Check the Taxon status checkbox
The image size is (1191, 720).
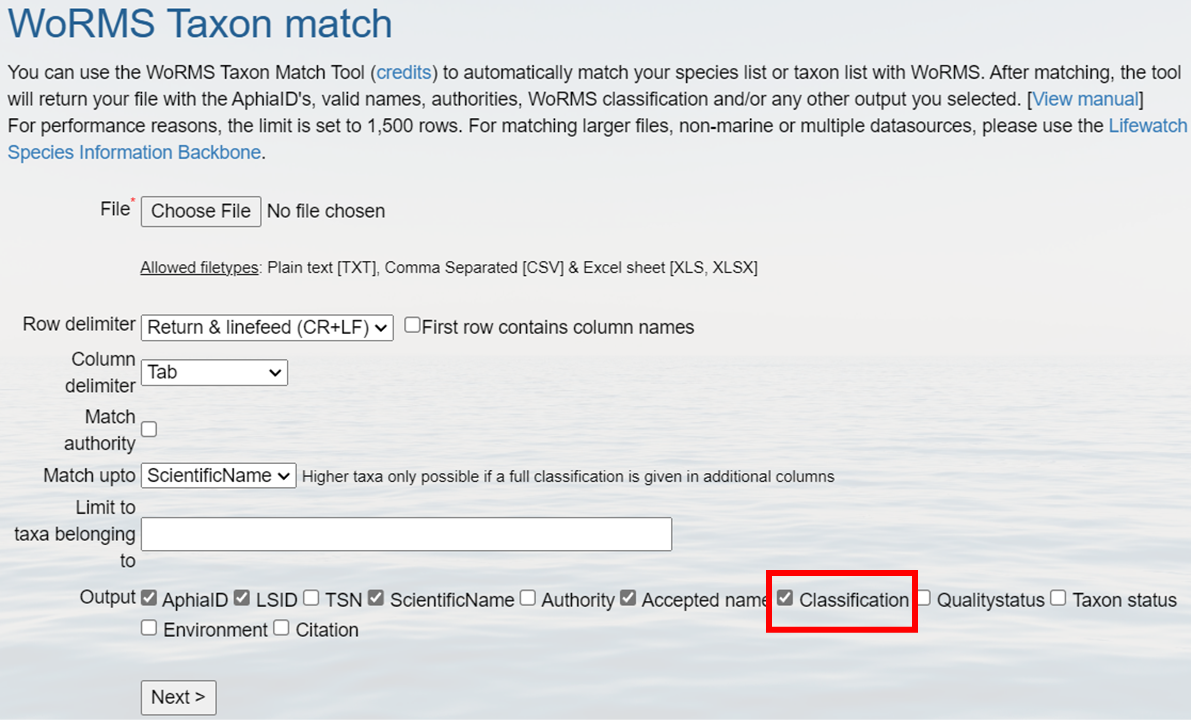pos(1058,598)
